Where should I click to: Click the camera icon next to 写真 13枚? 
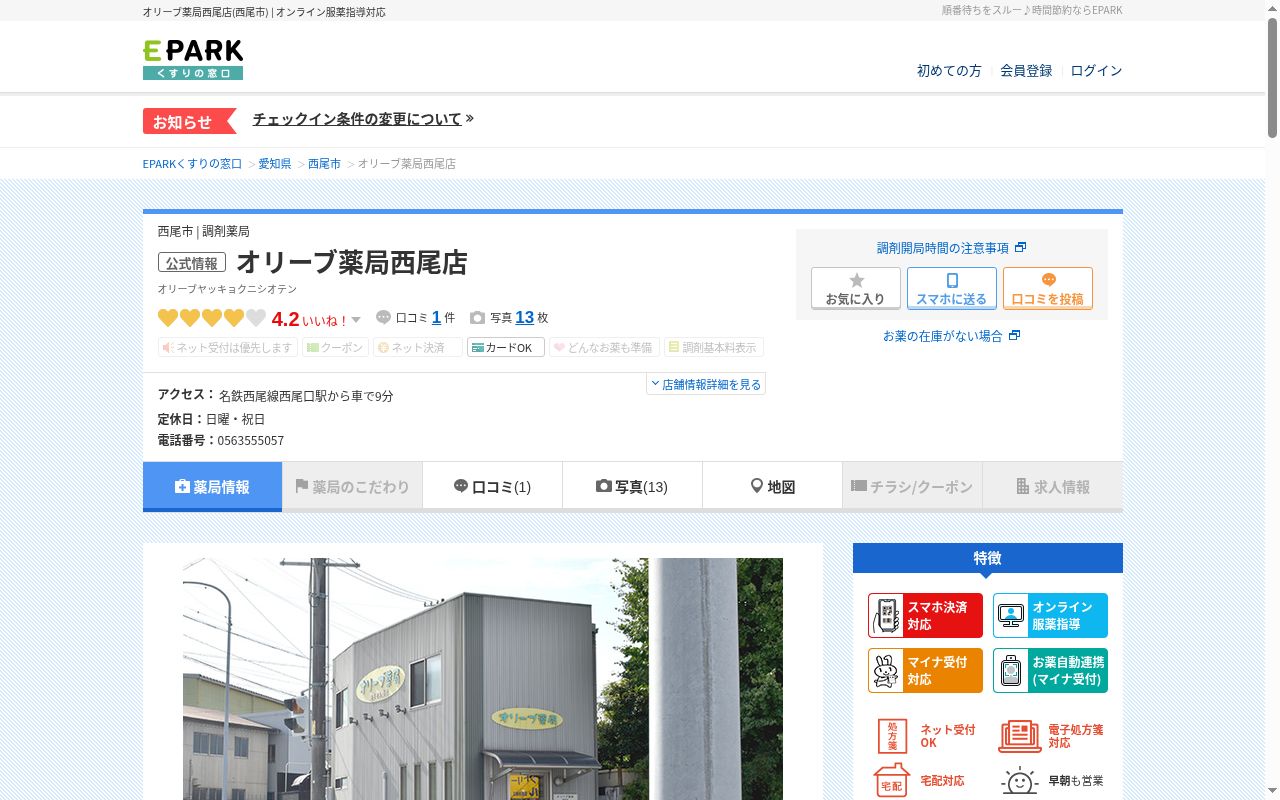pos(477,318)
